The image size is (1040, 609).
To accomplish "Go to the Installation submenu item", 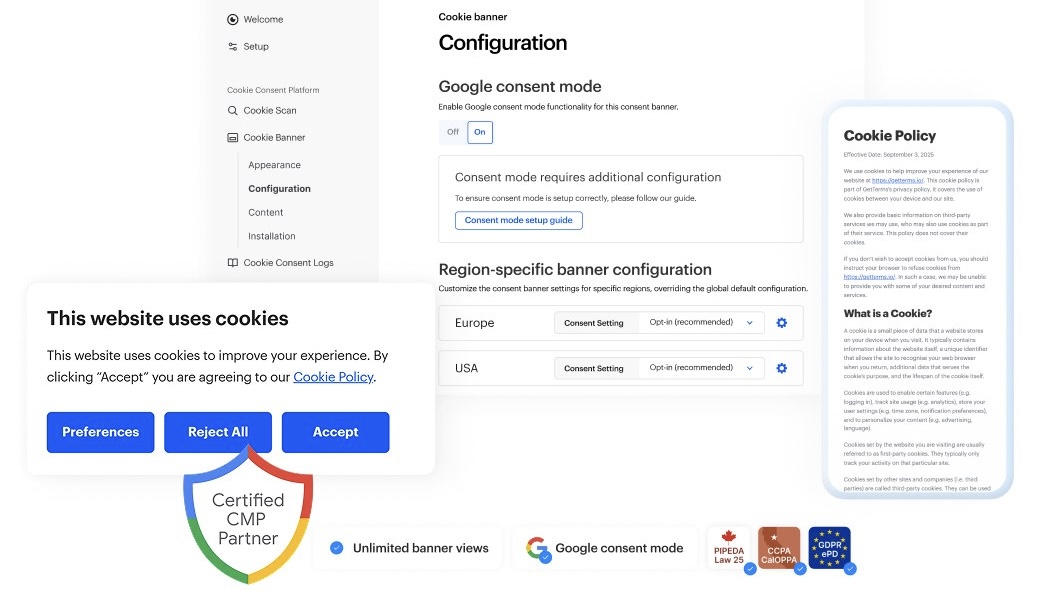I will pos(272,236).
